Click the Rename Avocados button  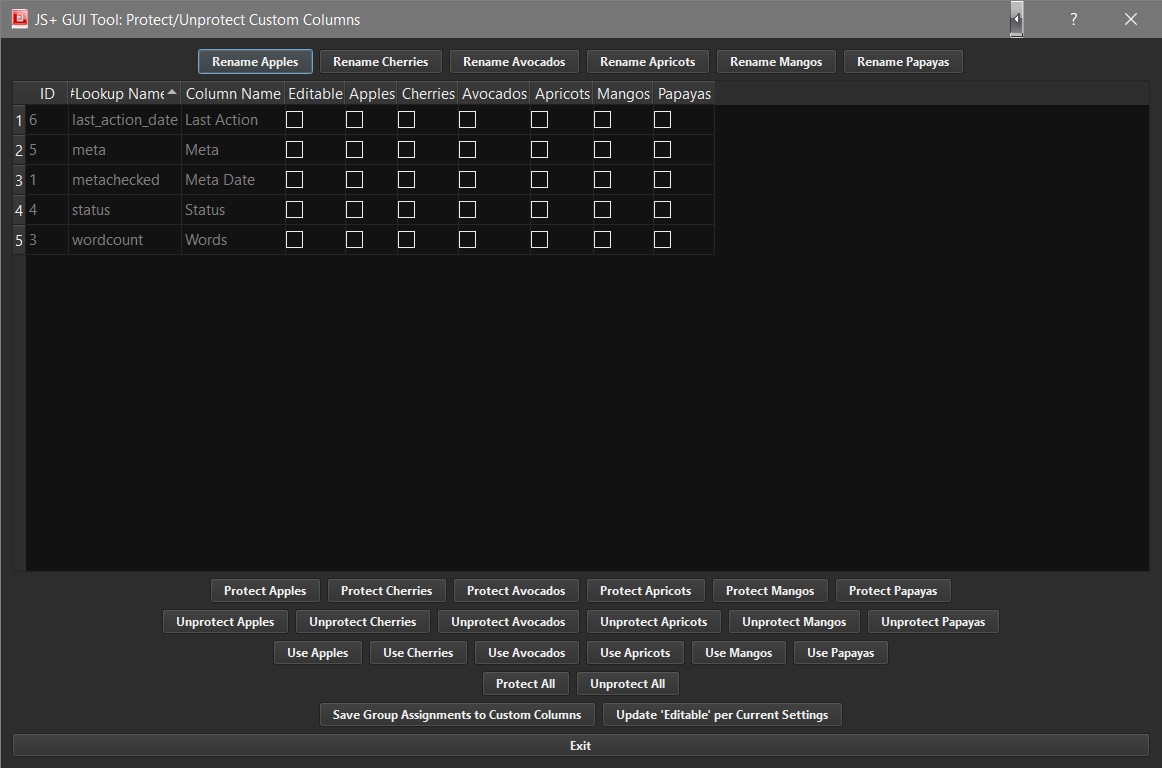pyautogui.click(x=514, y=62)
